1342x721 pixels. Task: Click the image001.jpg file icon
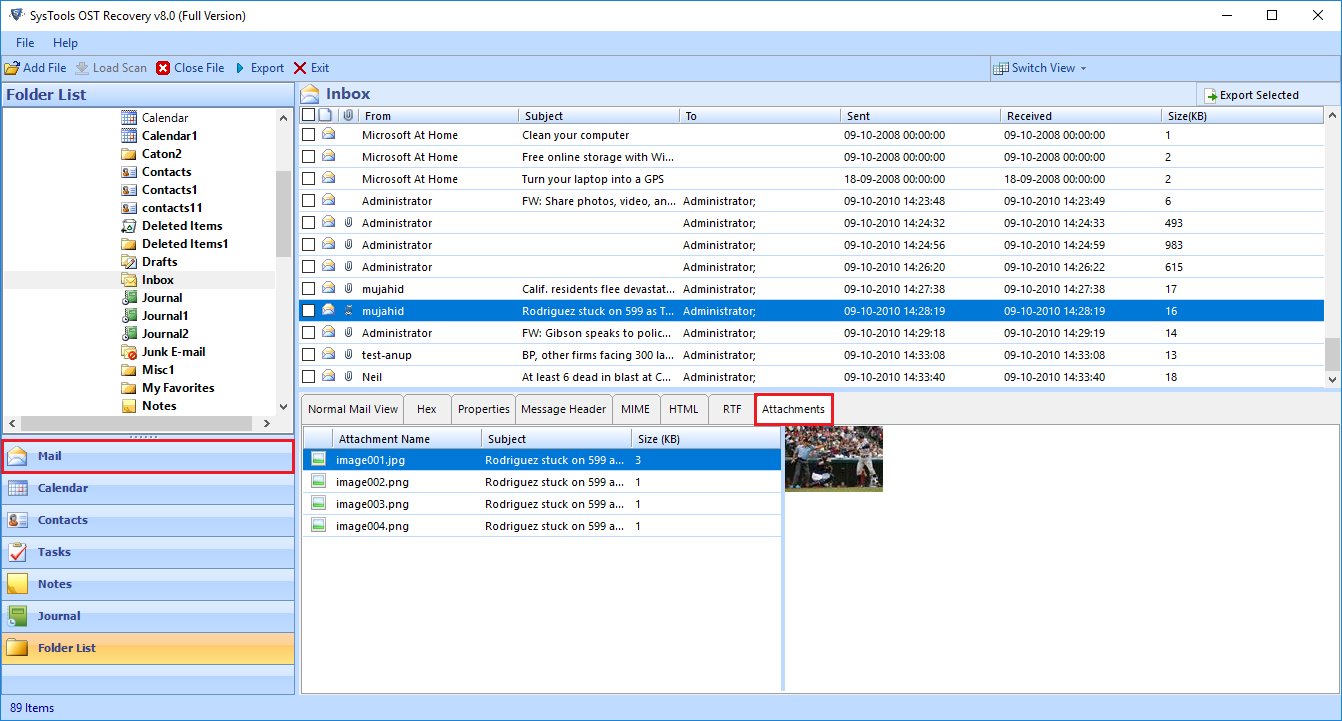coord(318,460)
